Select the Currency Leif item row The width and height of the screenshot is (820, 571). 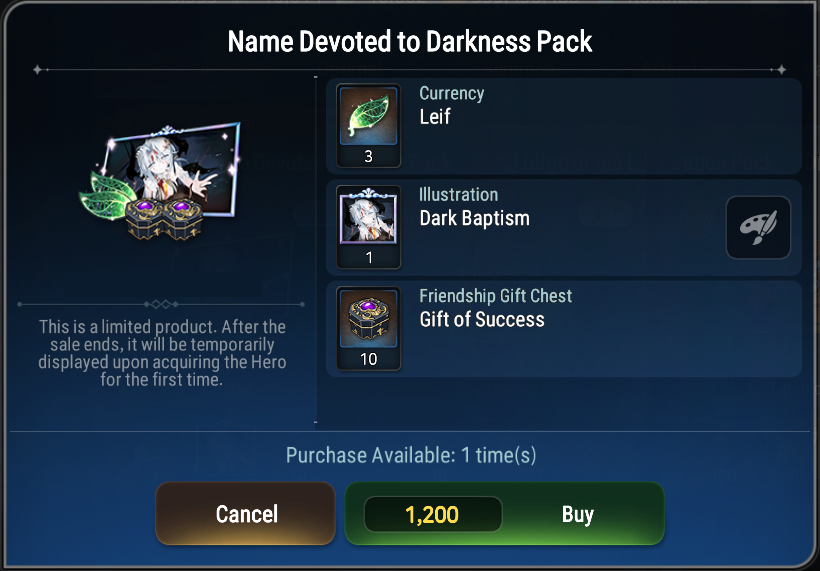[x=564, y=126]
